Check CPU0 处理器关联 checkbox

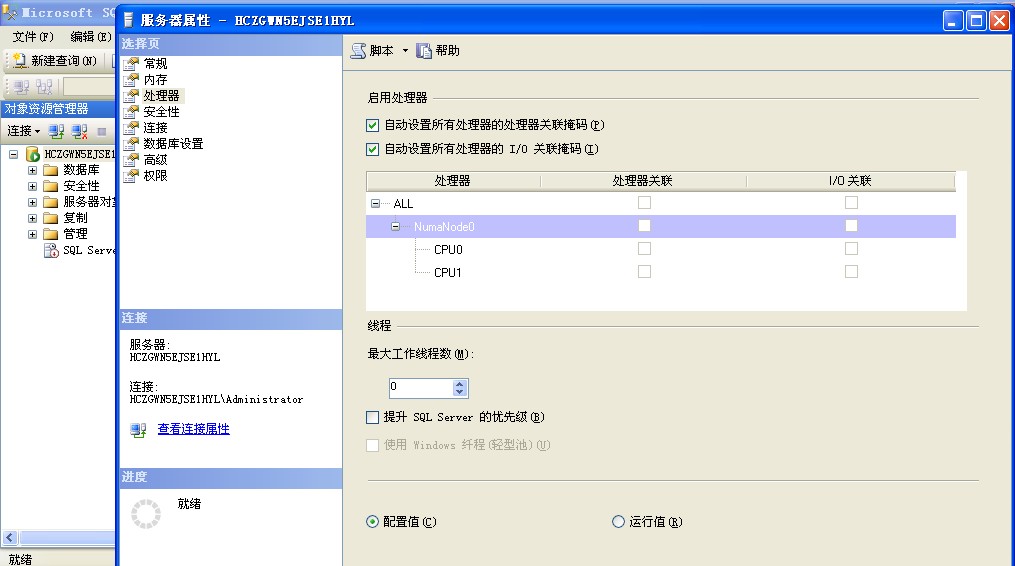(x=644, y=249)
